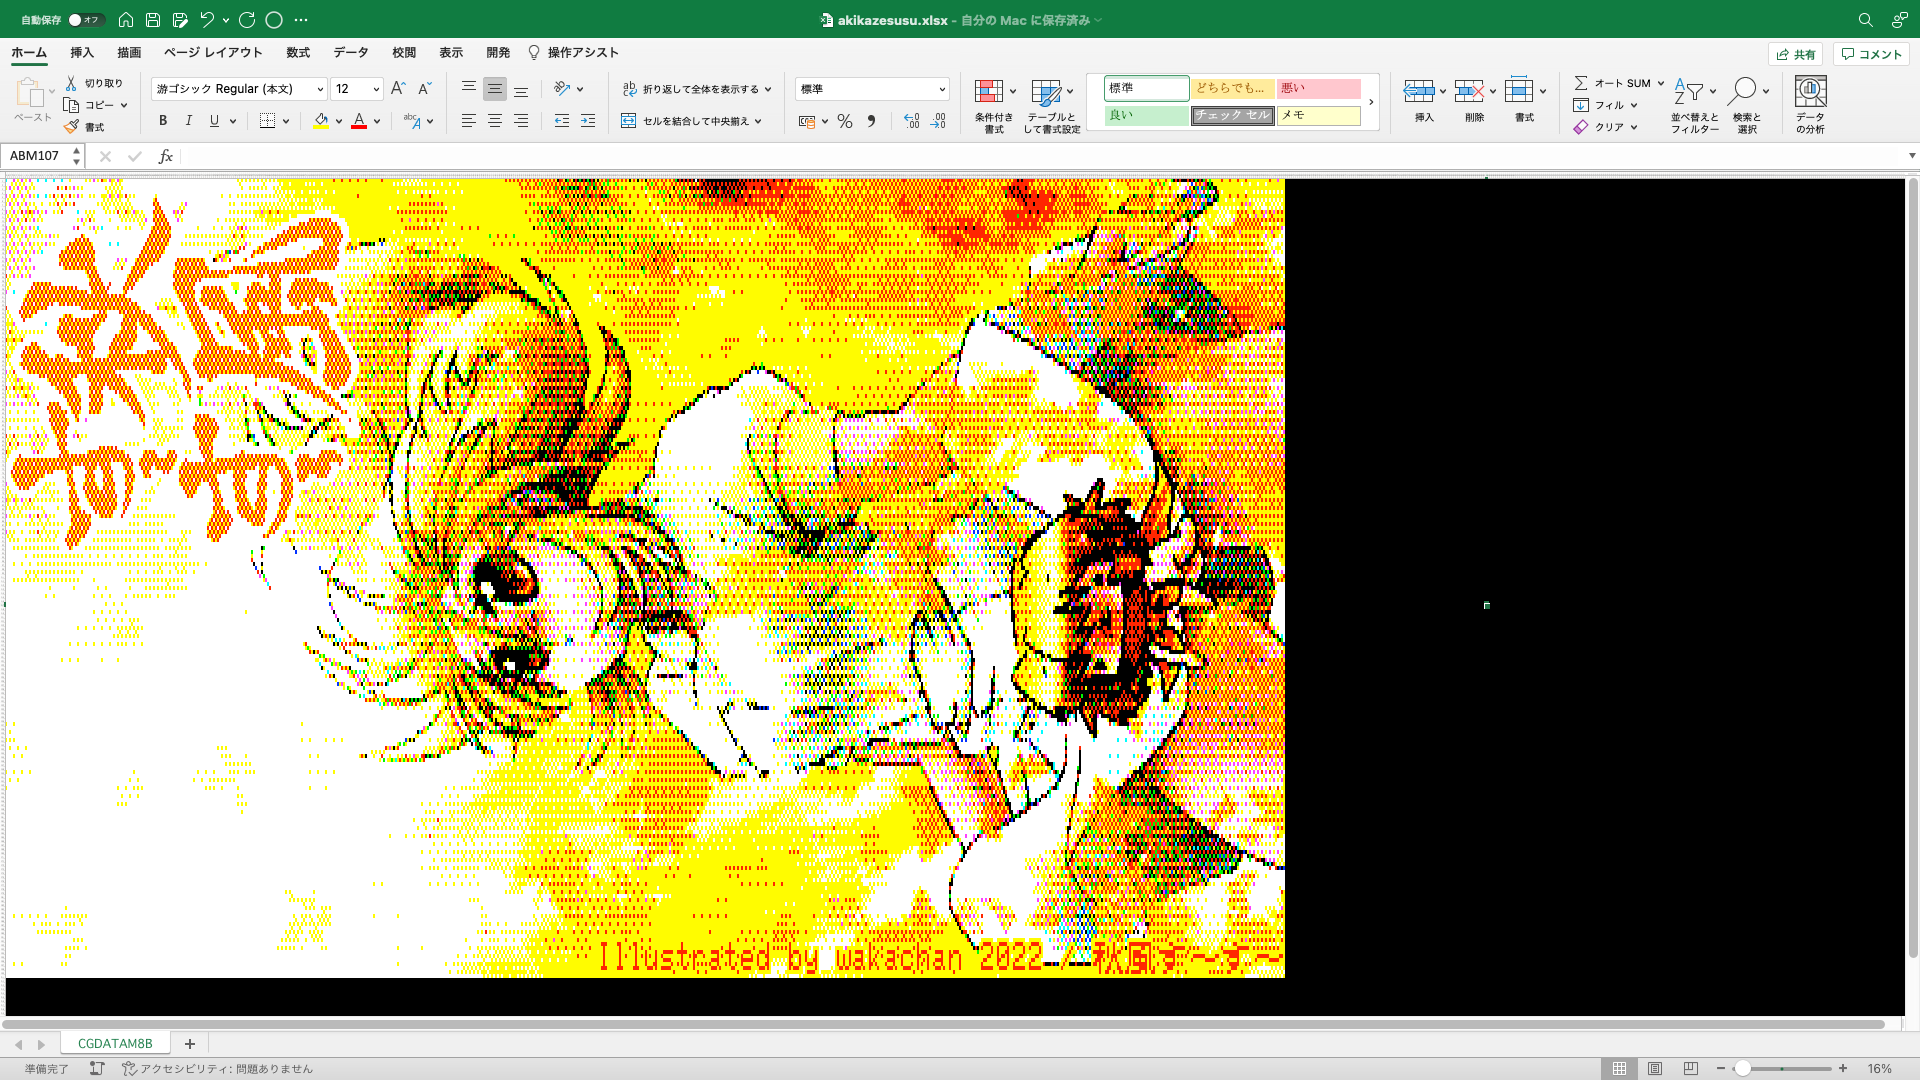The height and width of the screenshot is (1080, 1920).
Task: Open the 表示 ribbon tab
Action: click(451, 52)
